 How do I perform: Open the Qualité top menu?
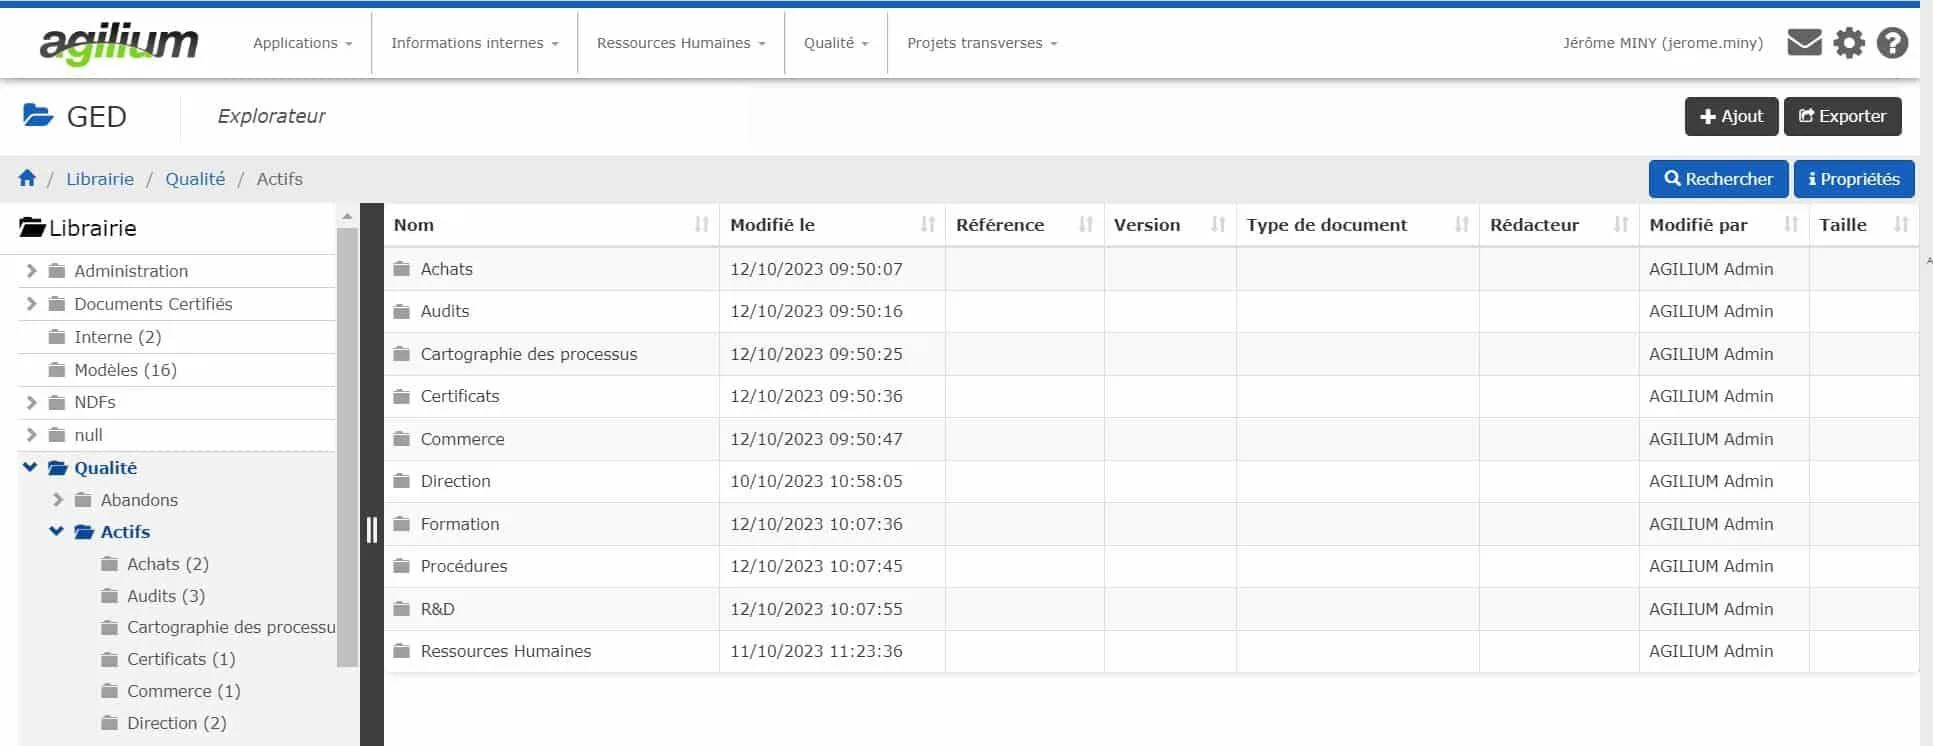click(x=836, y=43)
